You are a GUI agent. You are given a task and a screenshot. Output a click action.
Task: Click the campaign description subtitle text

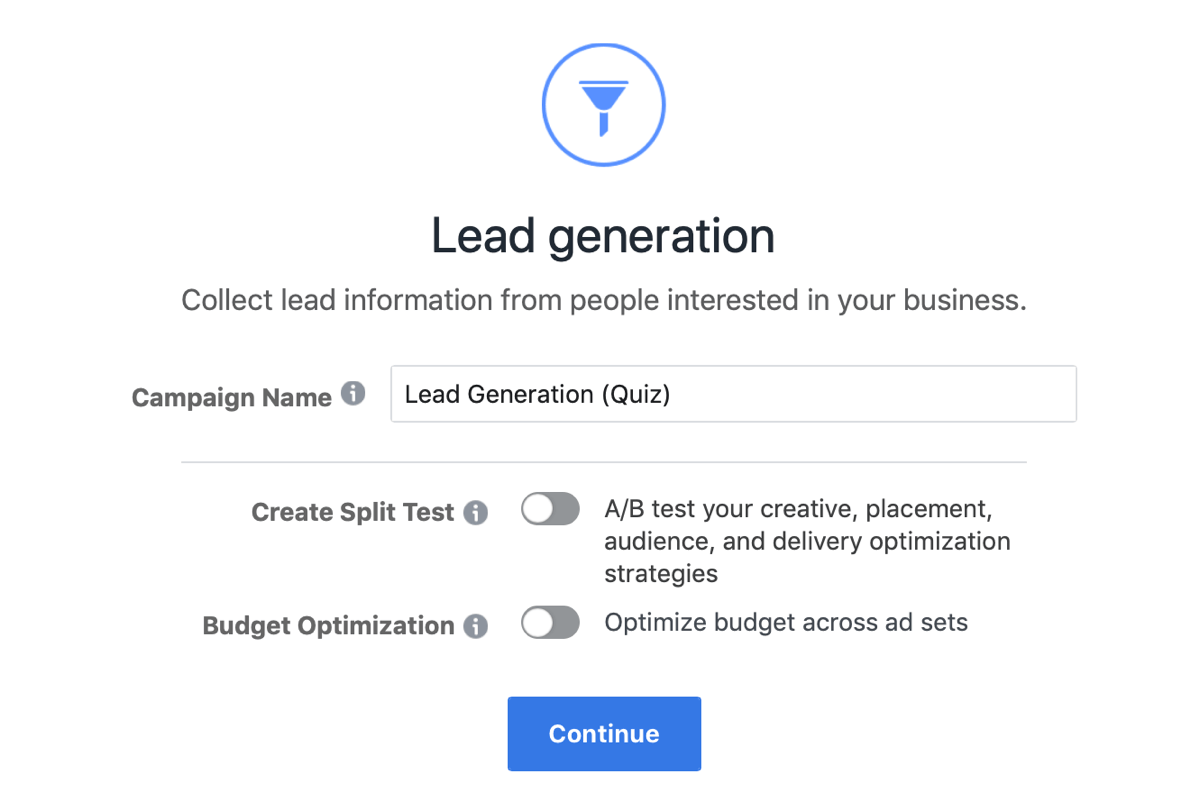pos(602,299)
